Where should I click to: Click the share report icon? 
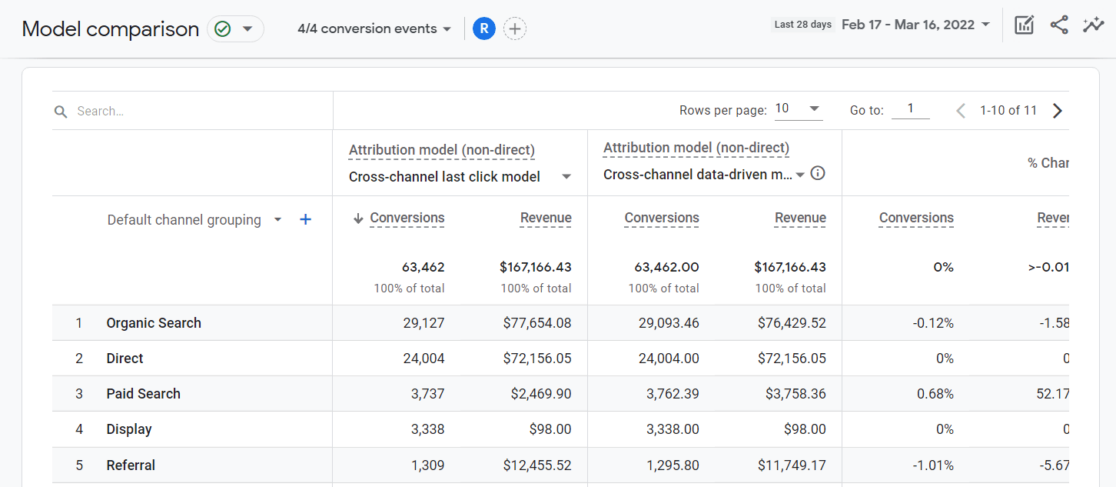point(1059,25)
